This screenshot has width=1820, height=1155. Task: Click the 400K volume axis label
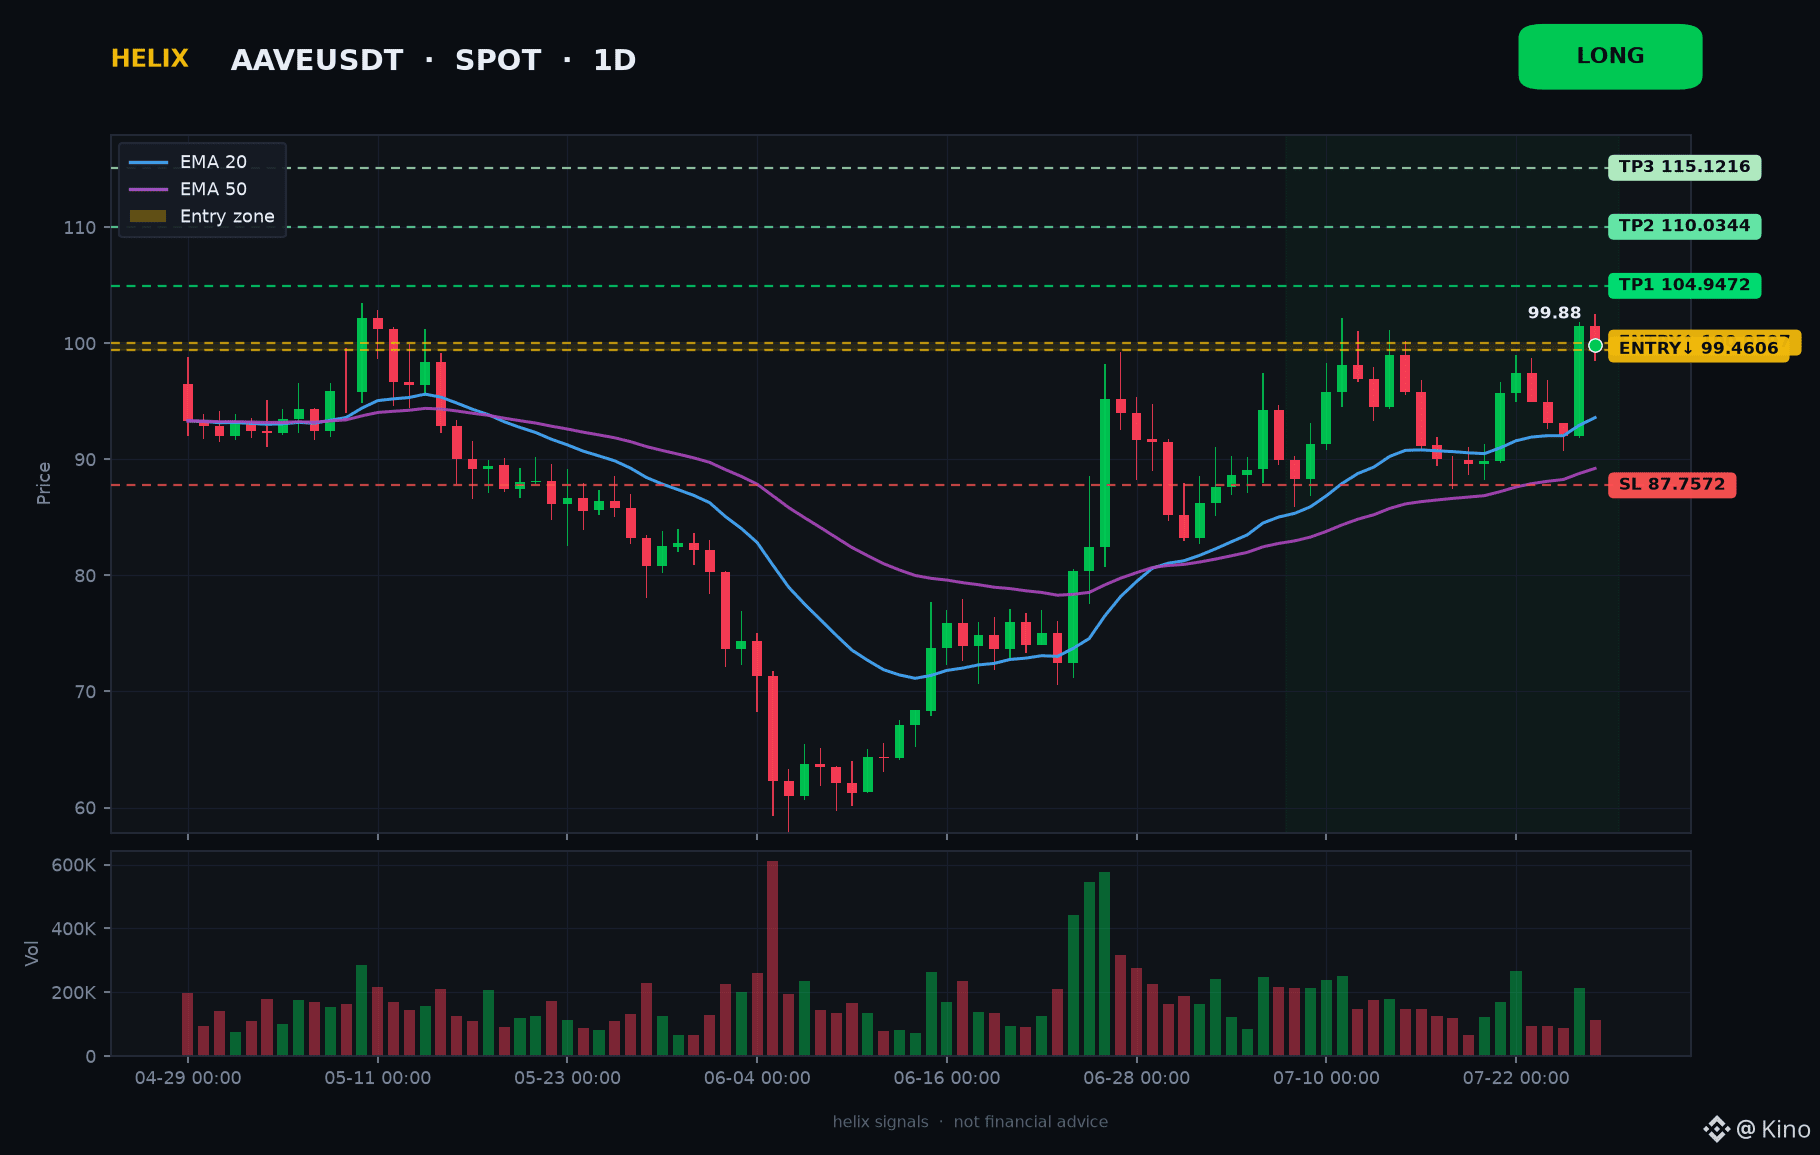coord(74,929)
